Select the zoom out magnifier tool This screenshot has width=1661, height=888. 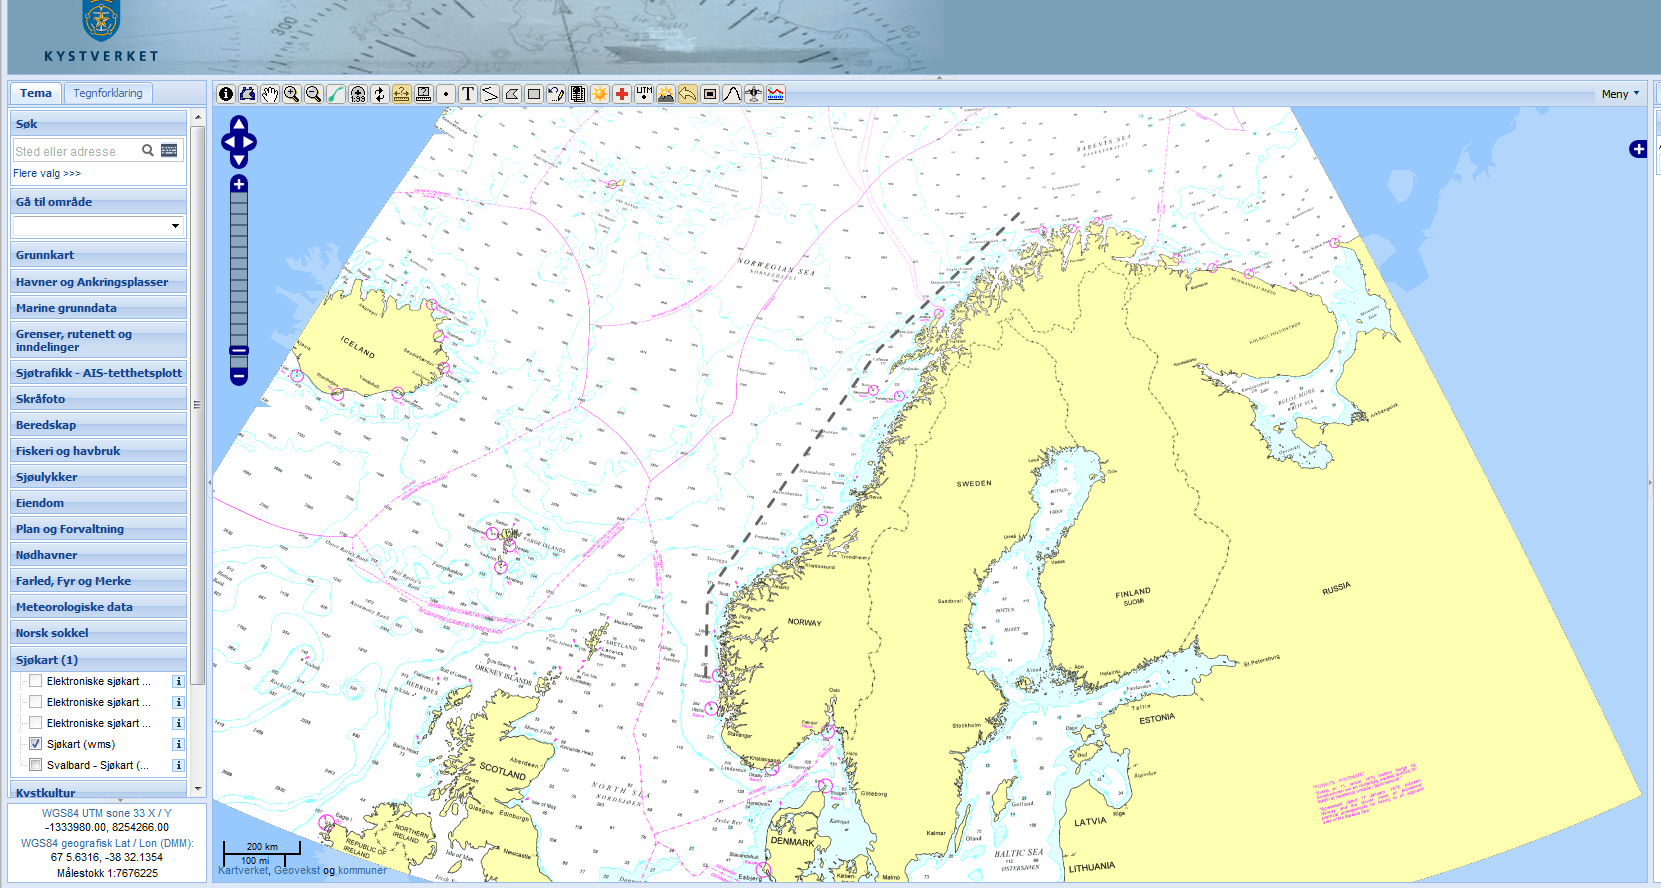[x=313, y=94]
